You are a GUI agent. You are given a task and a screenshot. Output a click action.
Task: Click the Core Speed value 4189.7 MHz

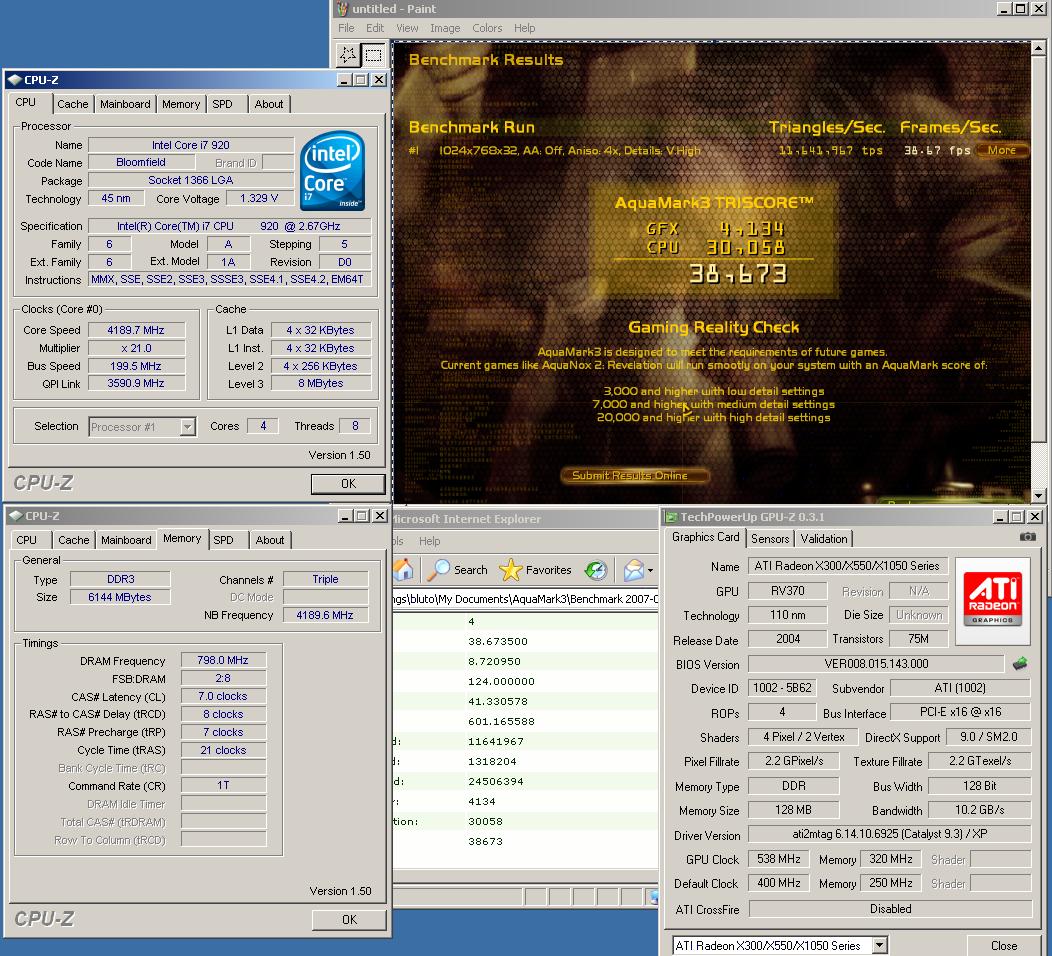(136, 330)
